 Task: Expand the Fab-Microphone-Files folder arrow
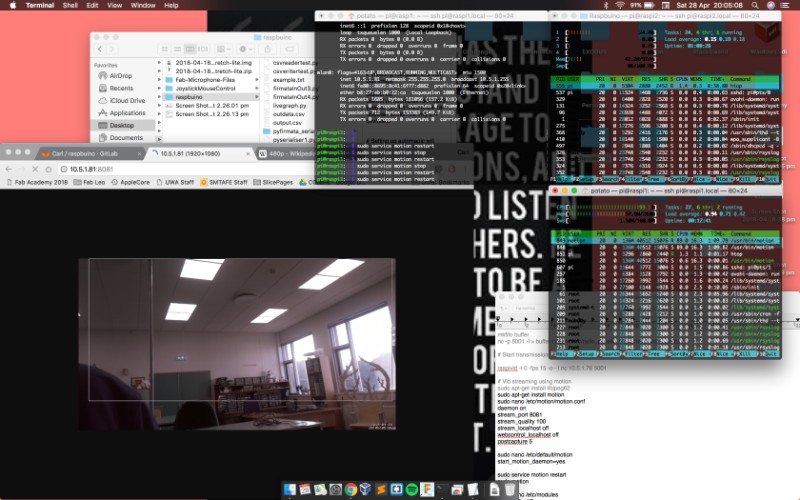[x=256, y=80]
